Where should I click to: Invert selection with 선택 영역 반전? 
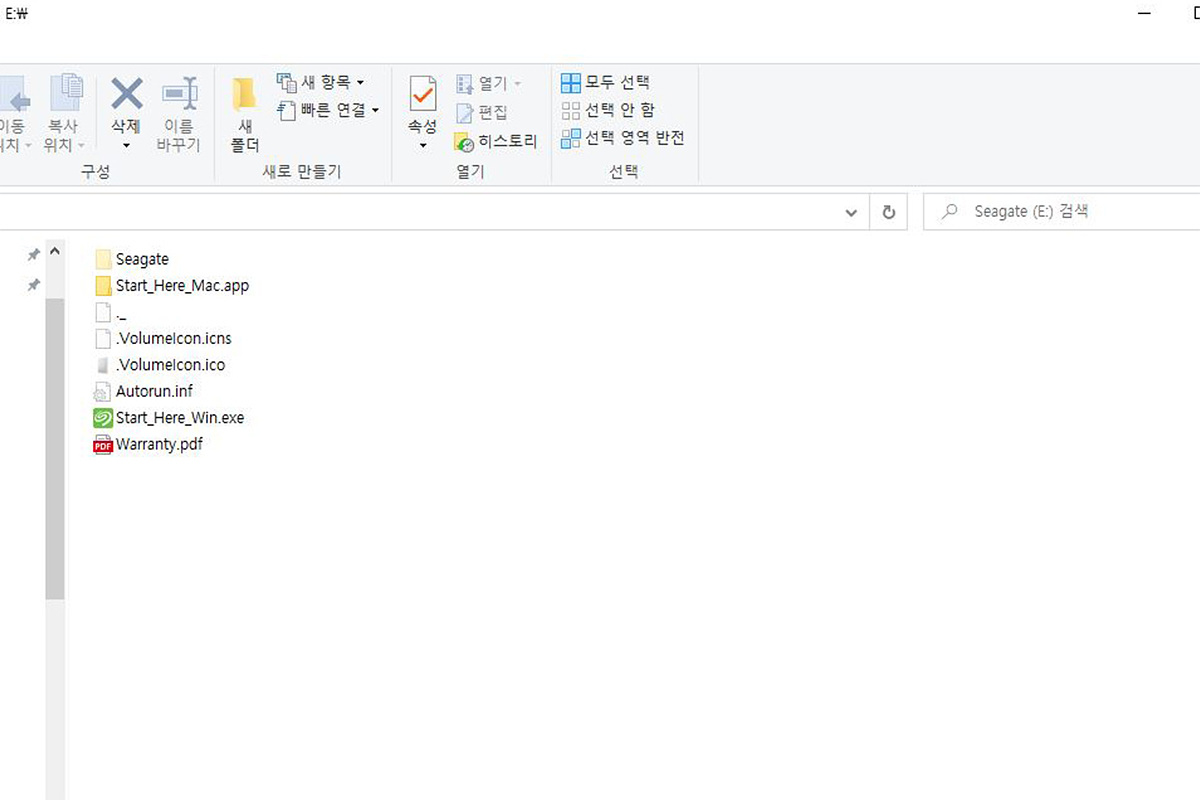(x=623, y=138)
